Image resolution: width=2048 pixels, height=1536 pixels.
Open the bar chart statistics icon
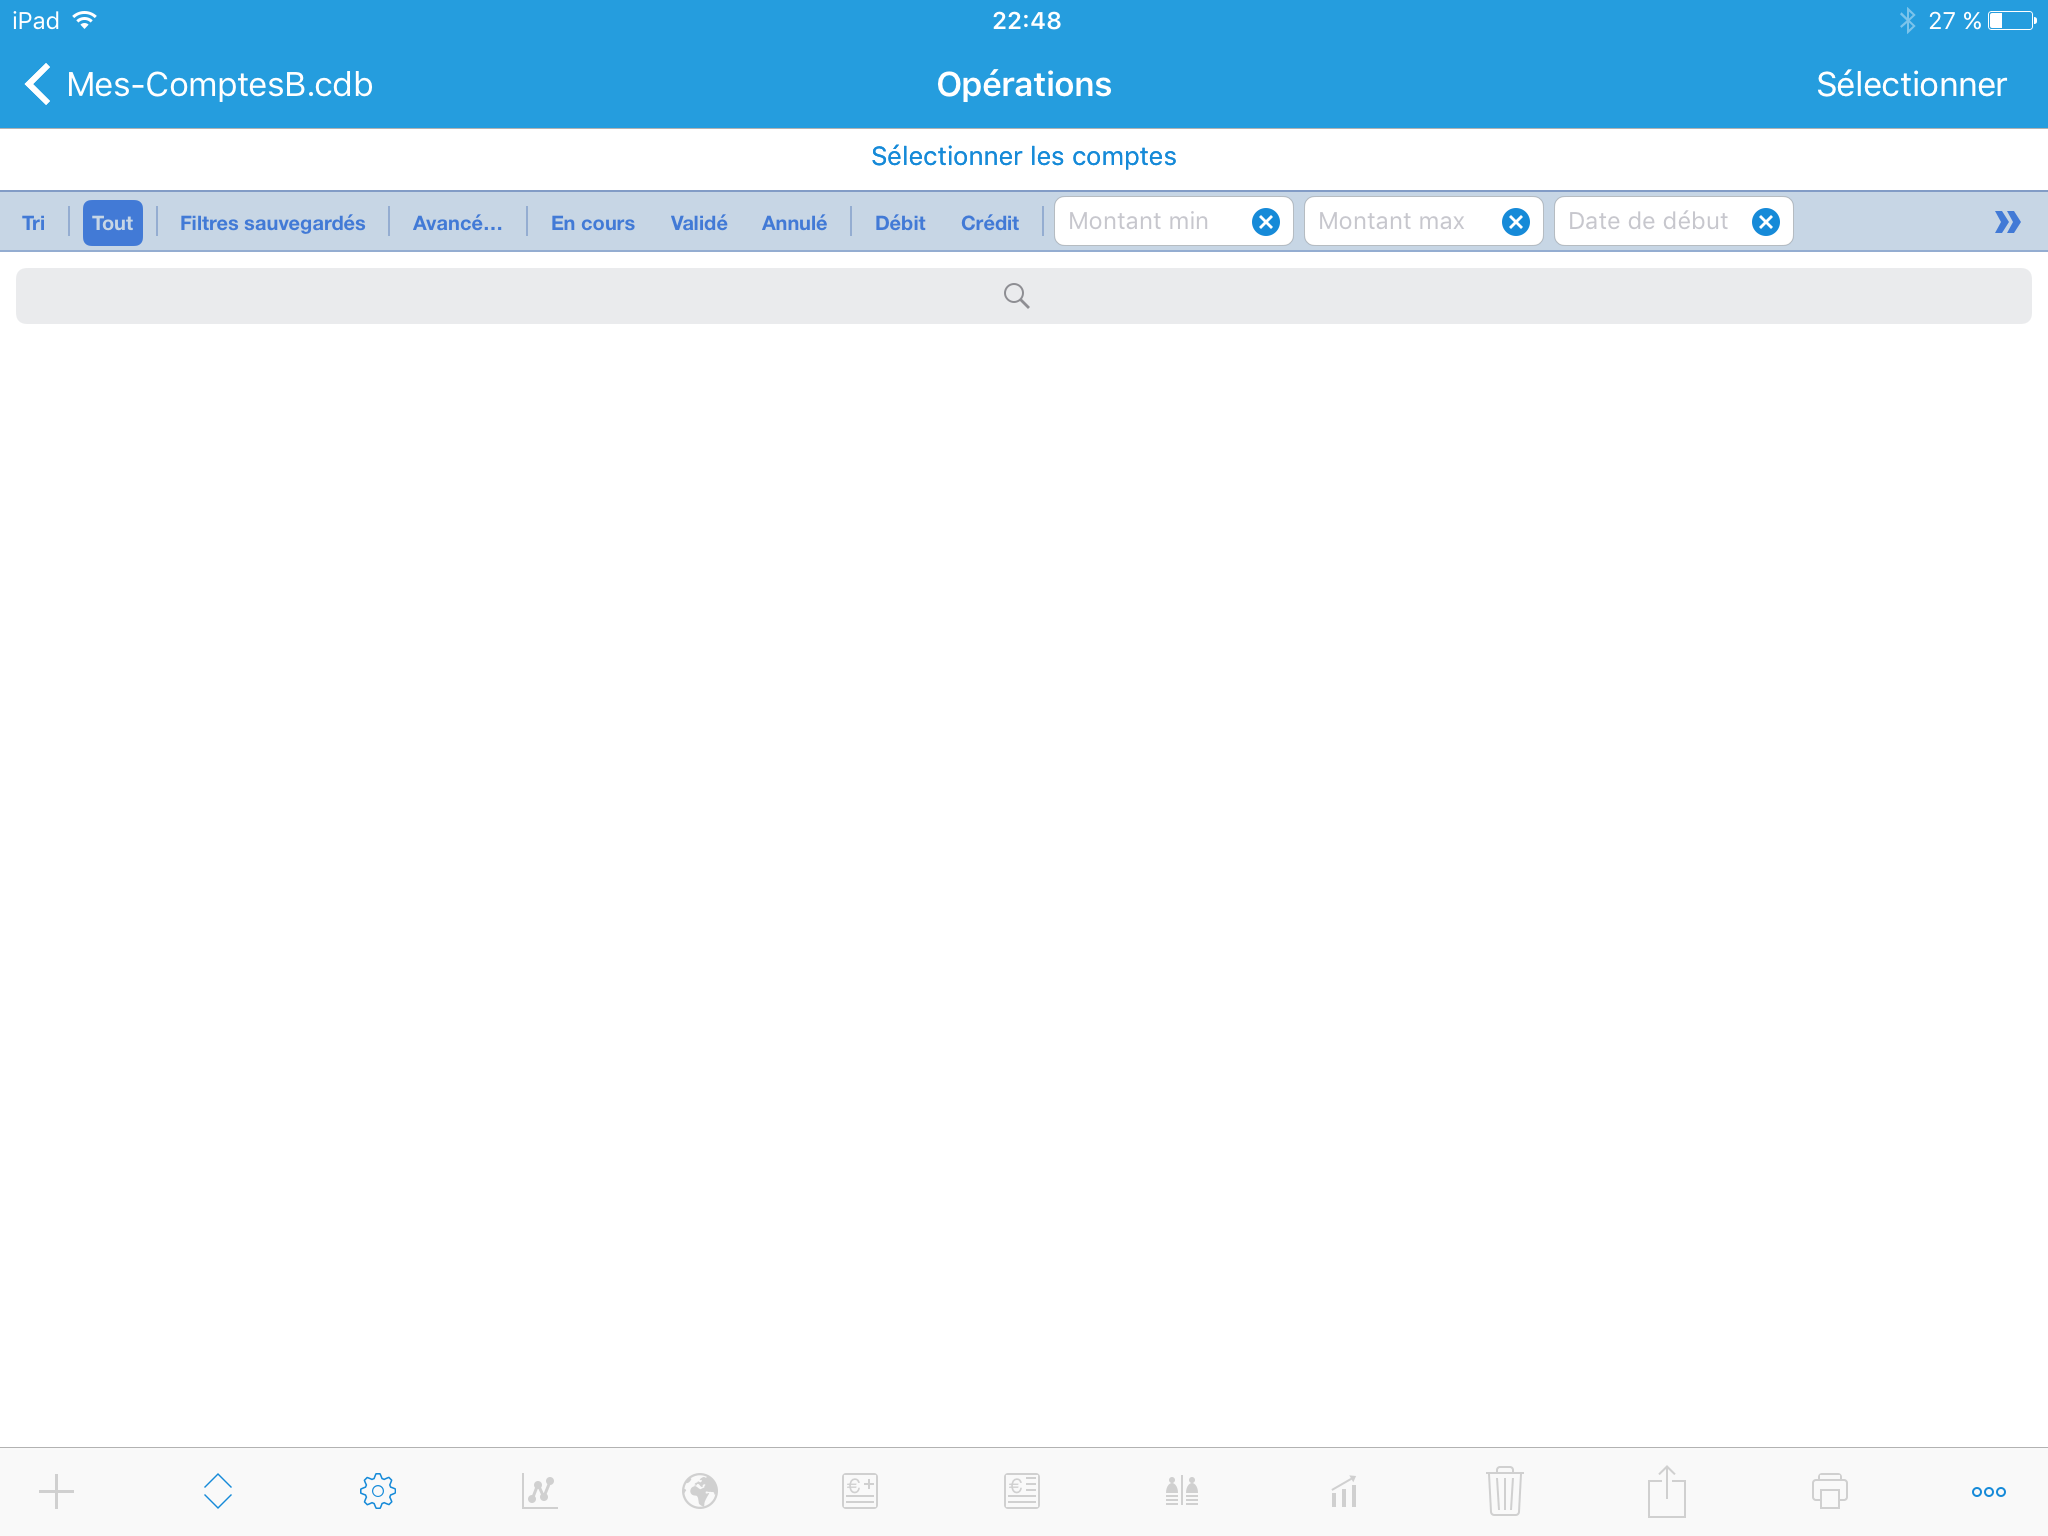1344,1491
